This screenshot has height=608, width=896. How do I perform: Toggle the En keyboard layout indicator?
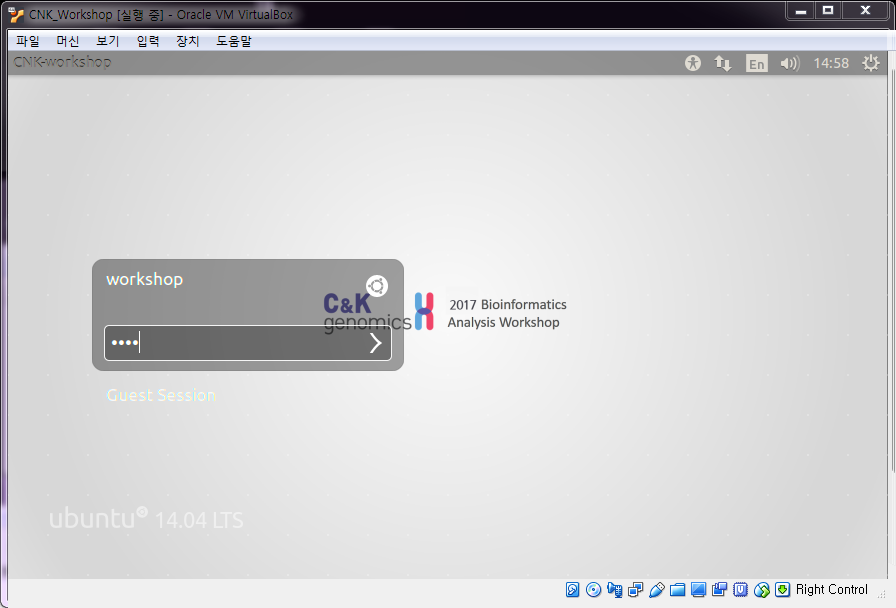757,63
